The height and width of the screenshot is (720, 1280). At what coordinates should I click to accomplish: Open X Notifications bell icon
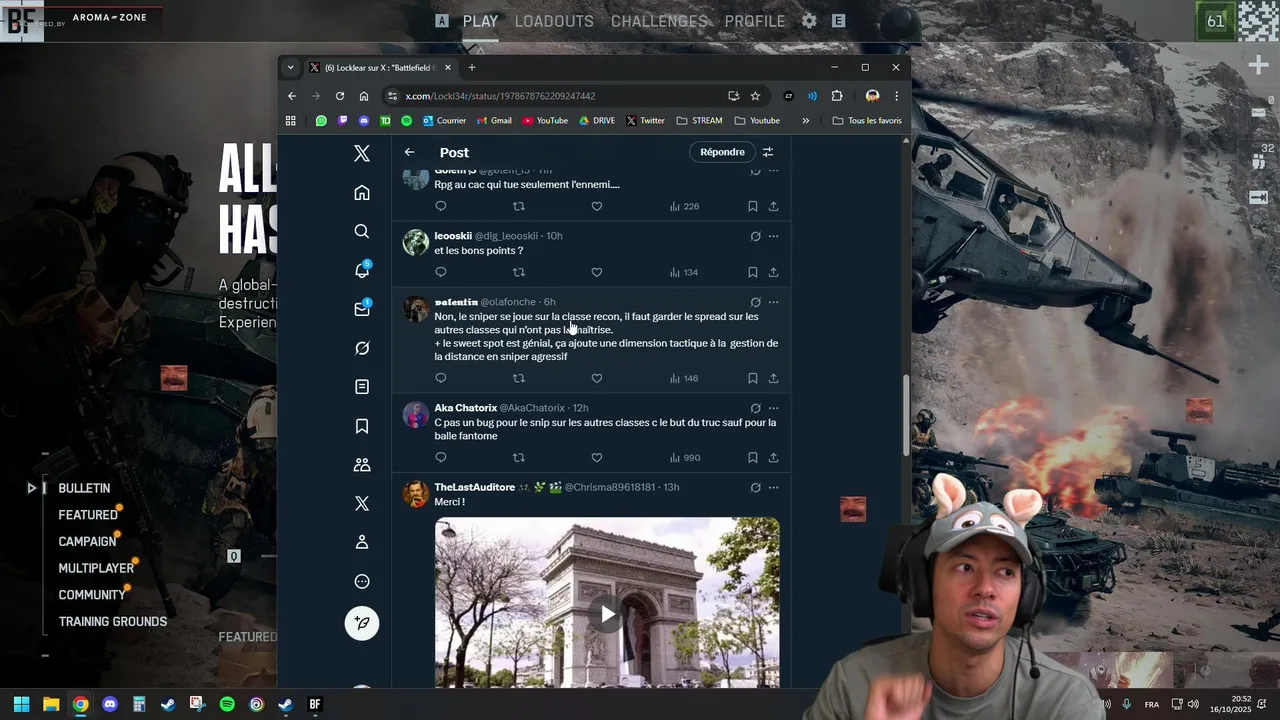[362, 270]
